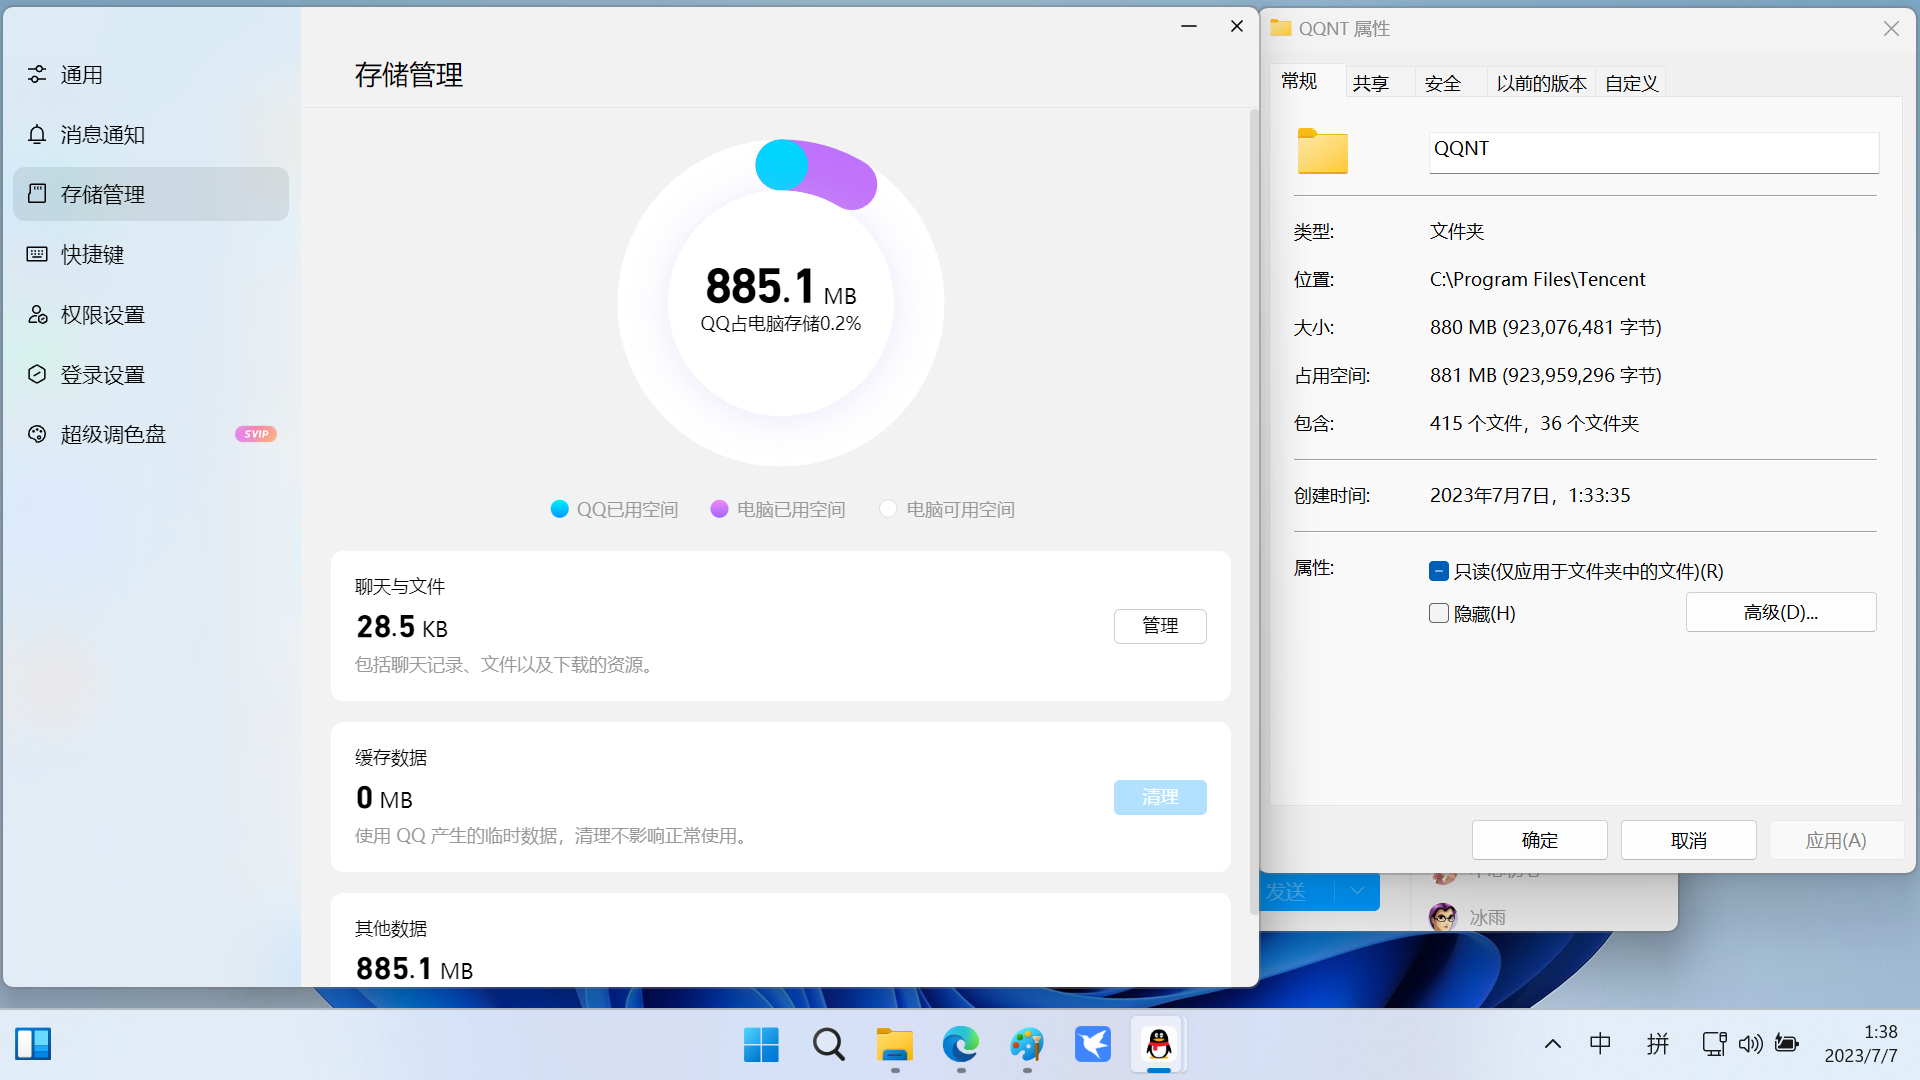Click 取消 in properties dialog
The image size is (1920, 1080).
pos(1689,840)
